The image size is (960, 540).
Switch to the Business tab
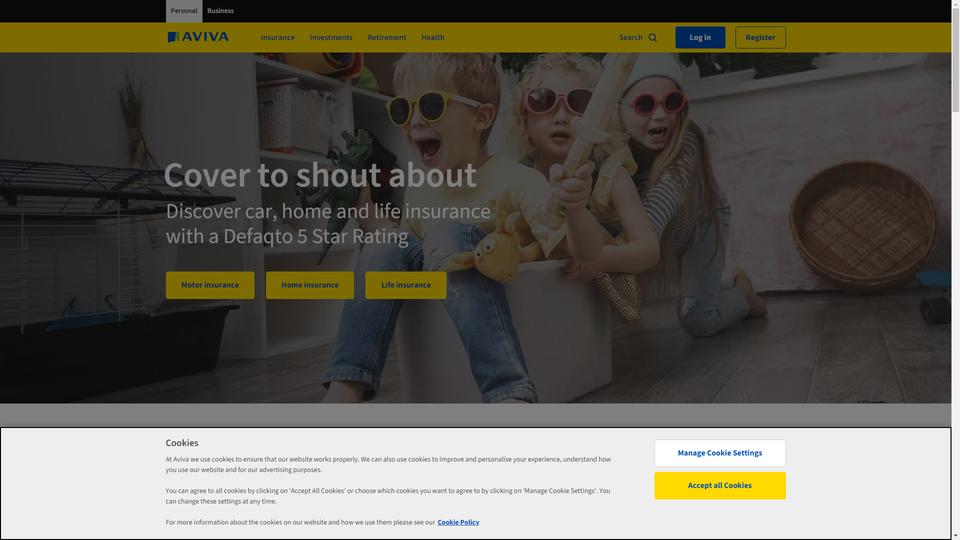[220, 11]
